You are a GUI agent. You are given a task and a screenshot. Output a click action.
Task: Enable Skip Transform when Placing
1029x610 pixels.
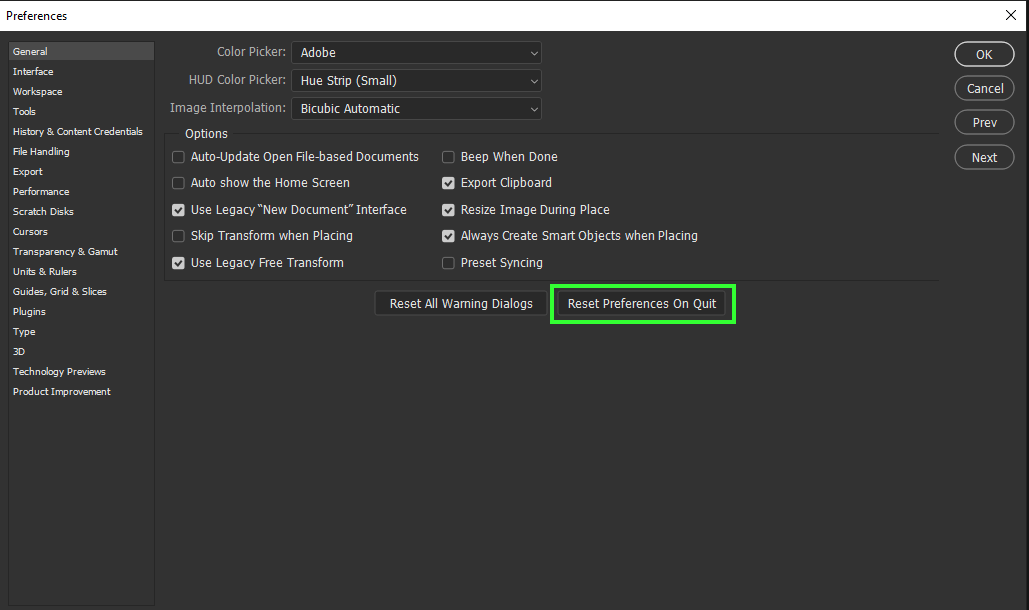pyautogui.click(x=178, y=236)
